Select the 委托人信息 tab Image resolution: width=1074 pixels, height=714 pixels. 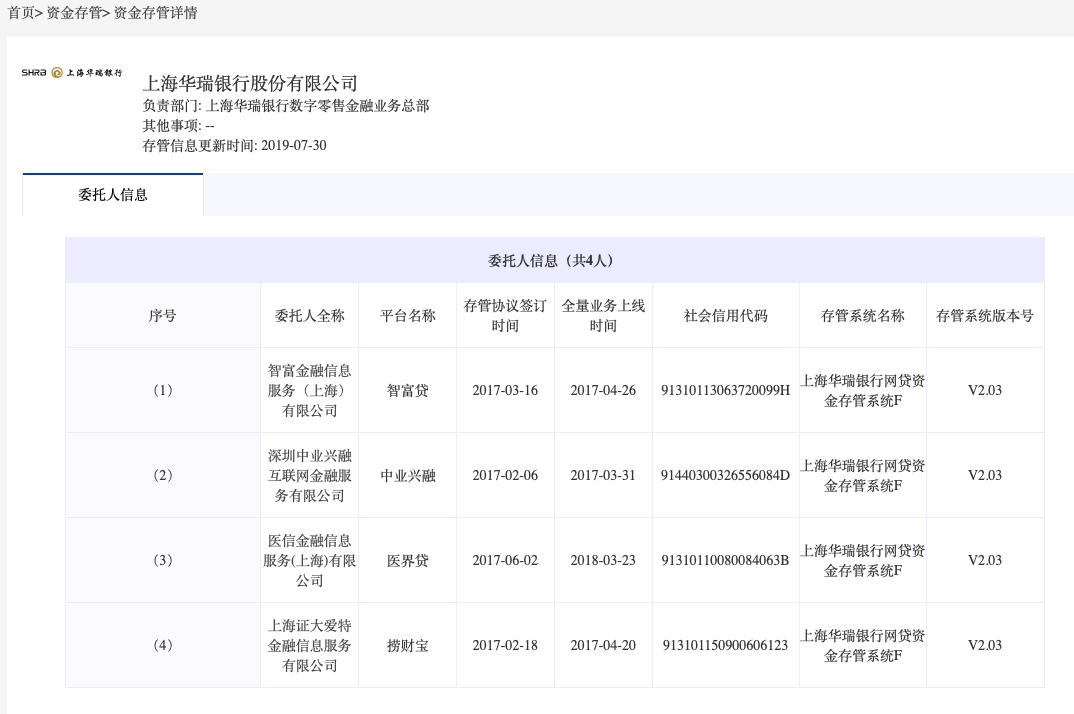[112, 195]
